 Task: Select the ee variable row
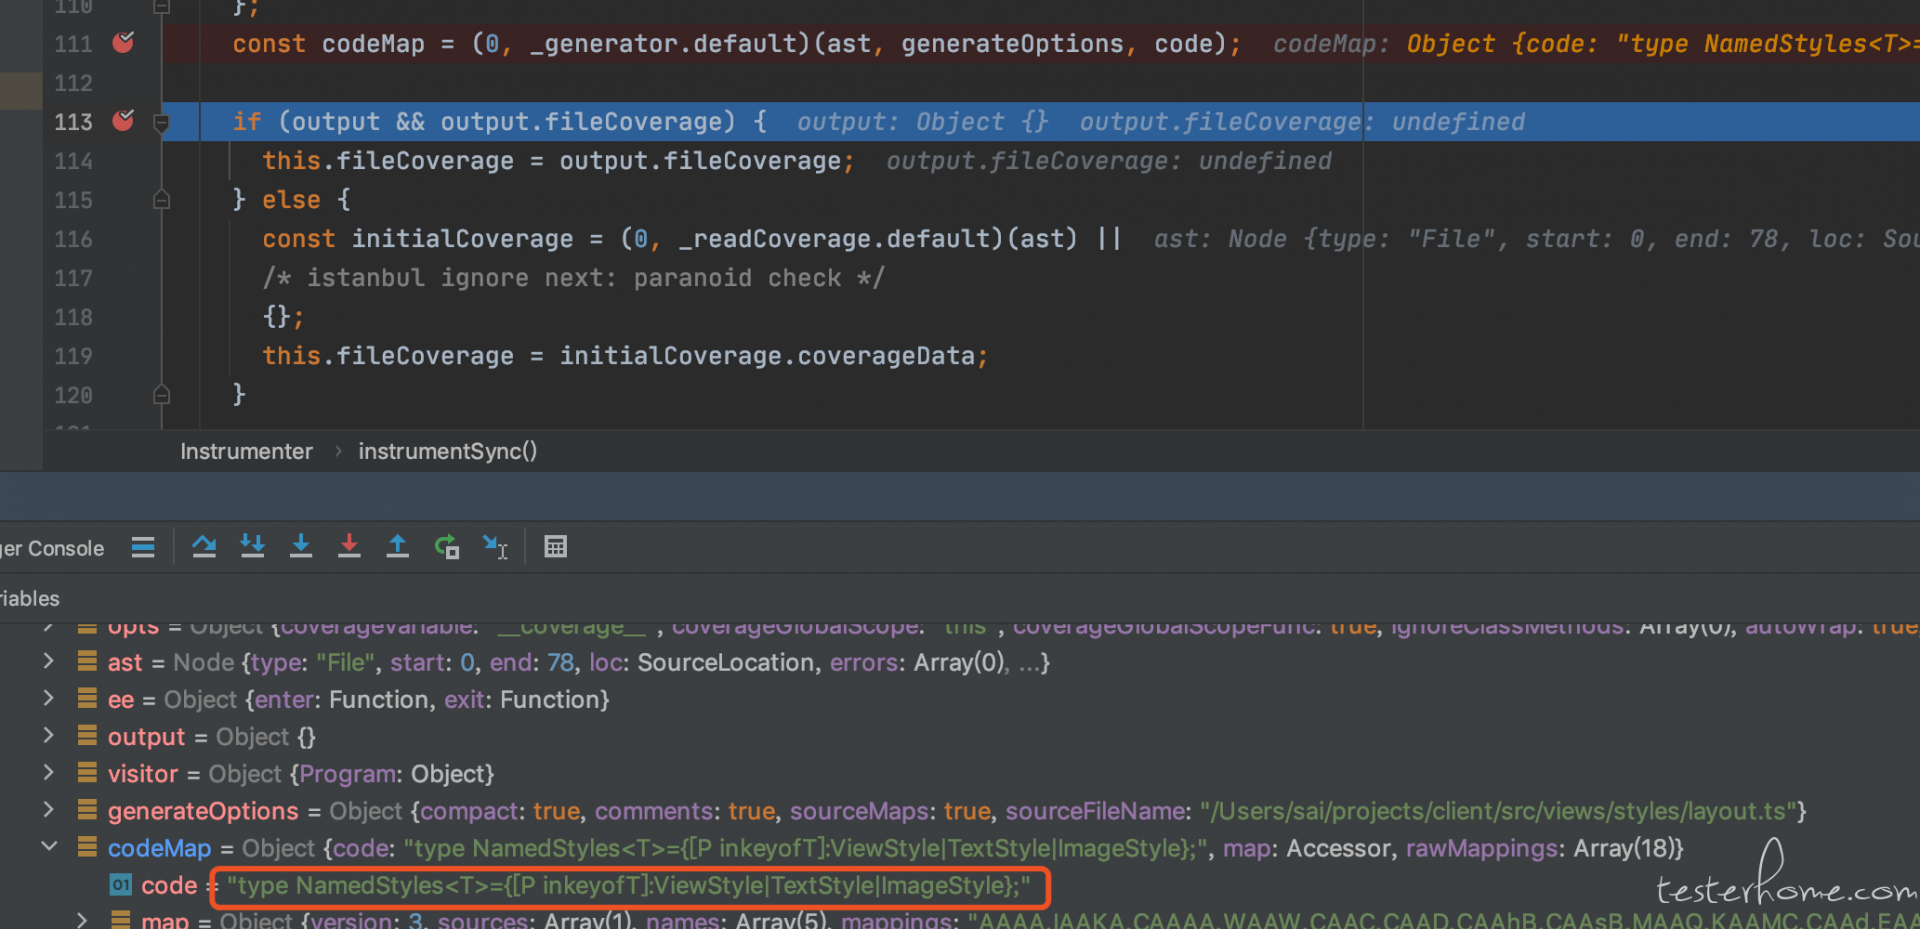[x=960, y=699]
